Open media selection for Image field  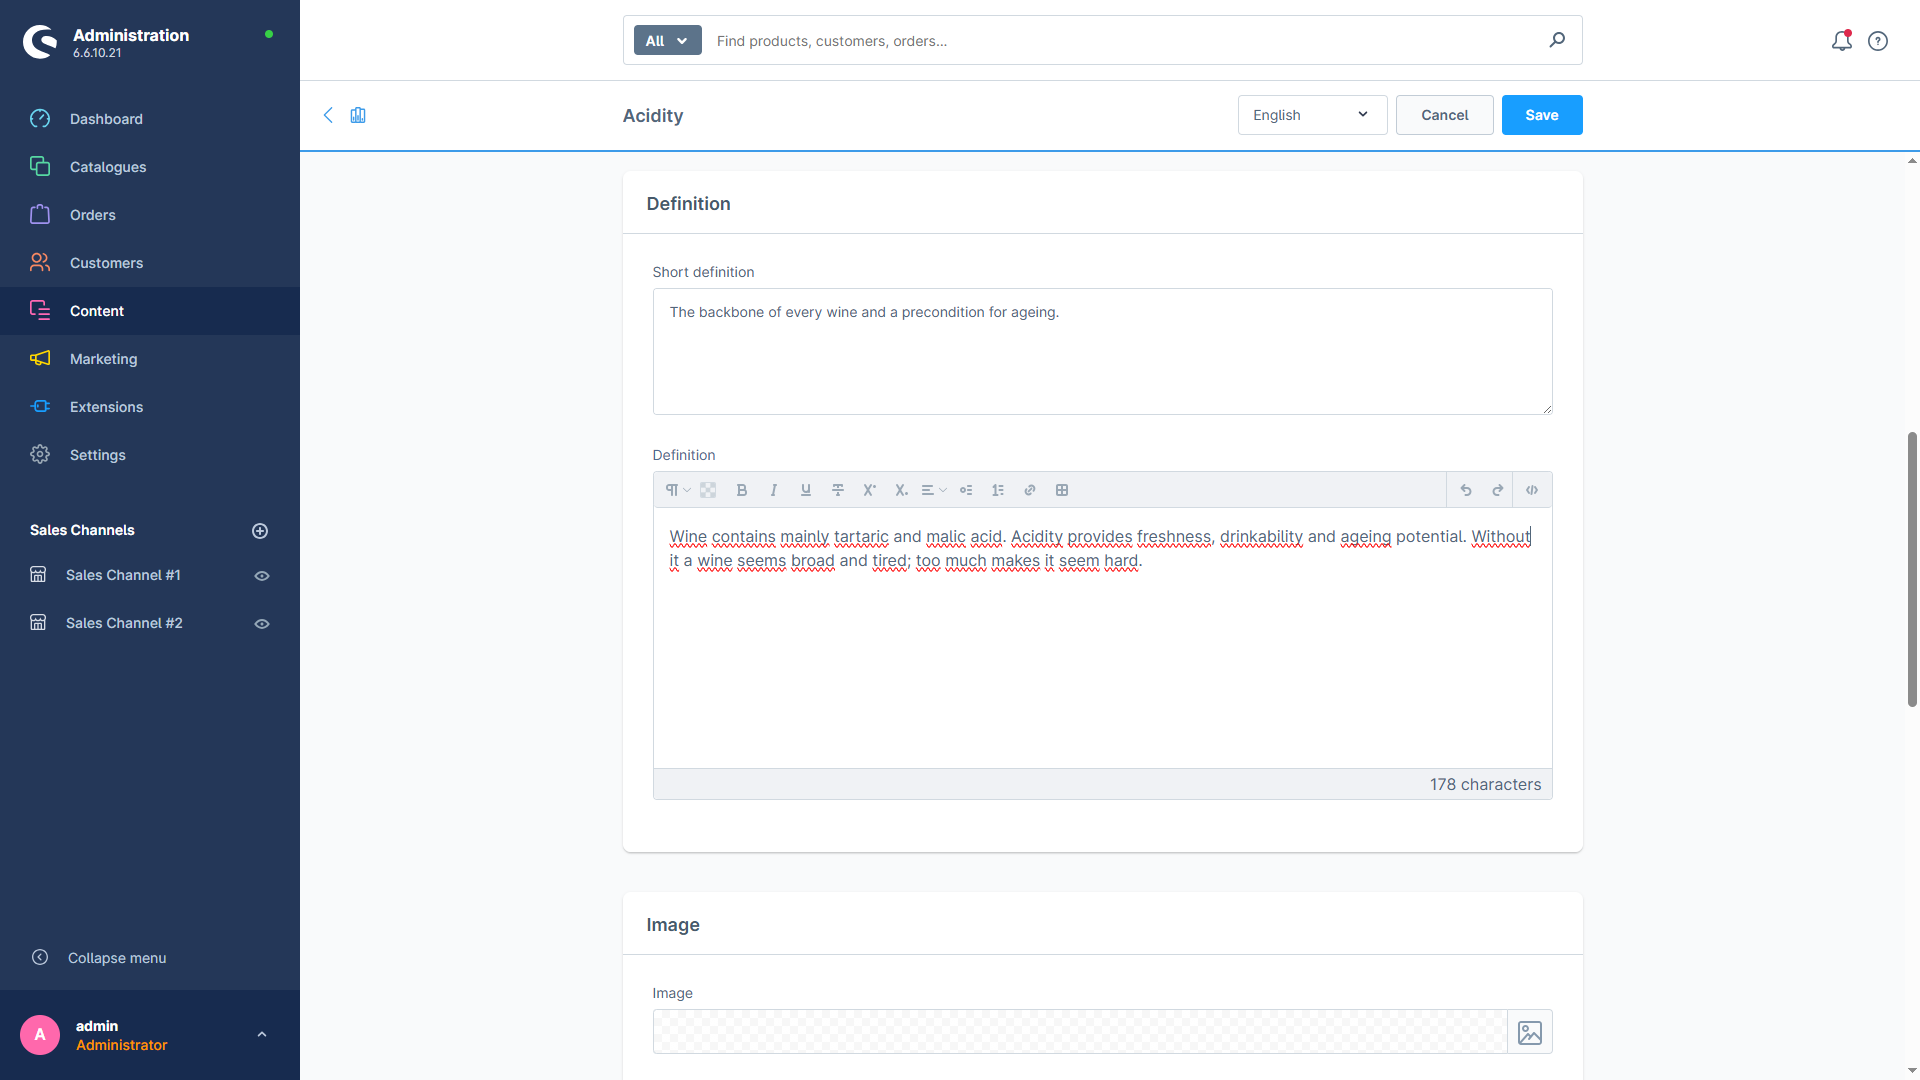pyautogui.click(x=1530, y=1032)
